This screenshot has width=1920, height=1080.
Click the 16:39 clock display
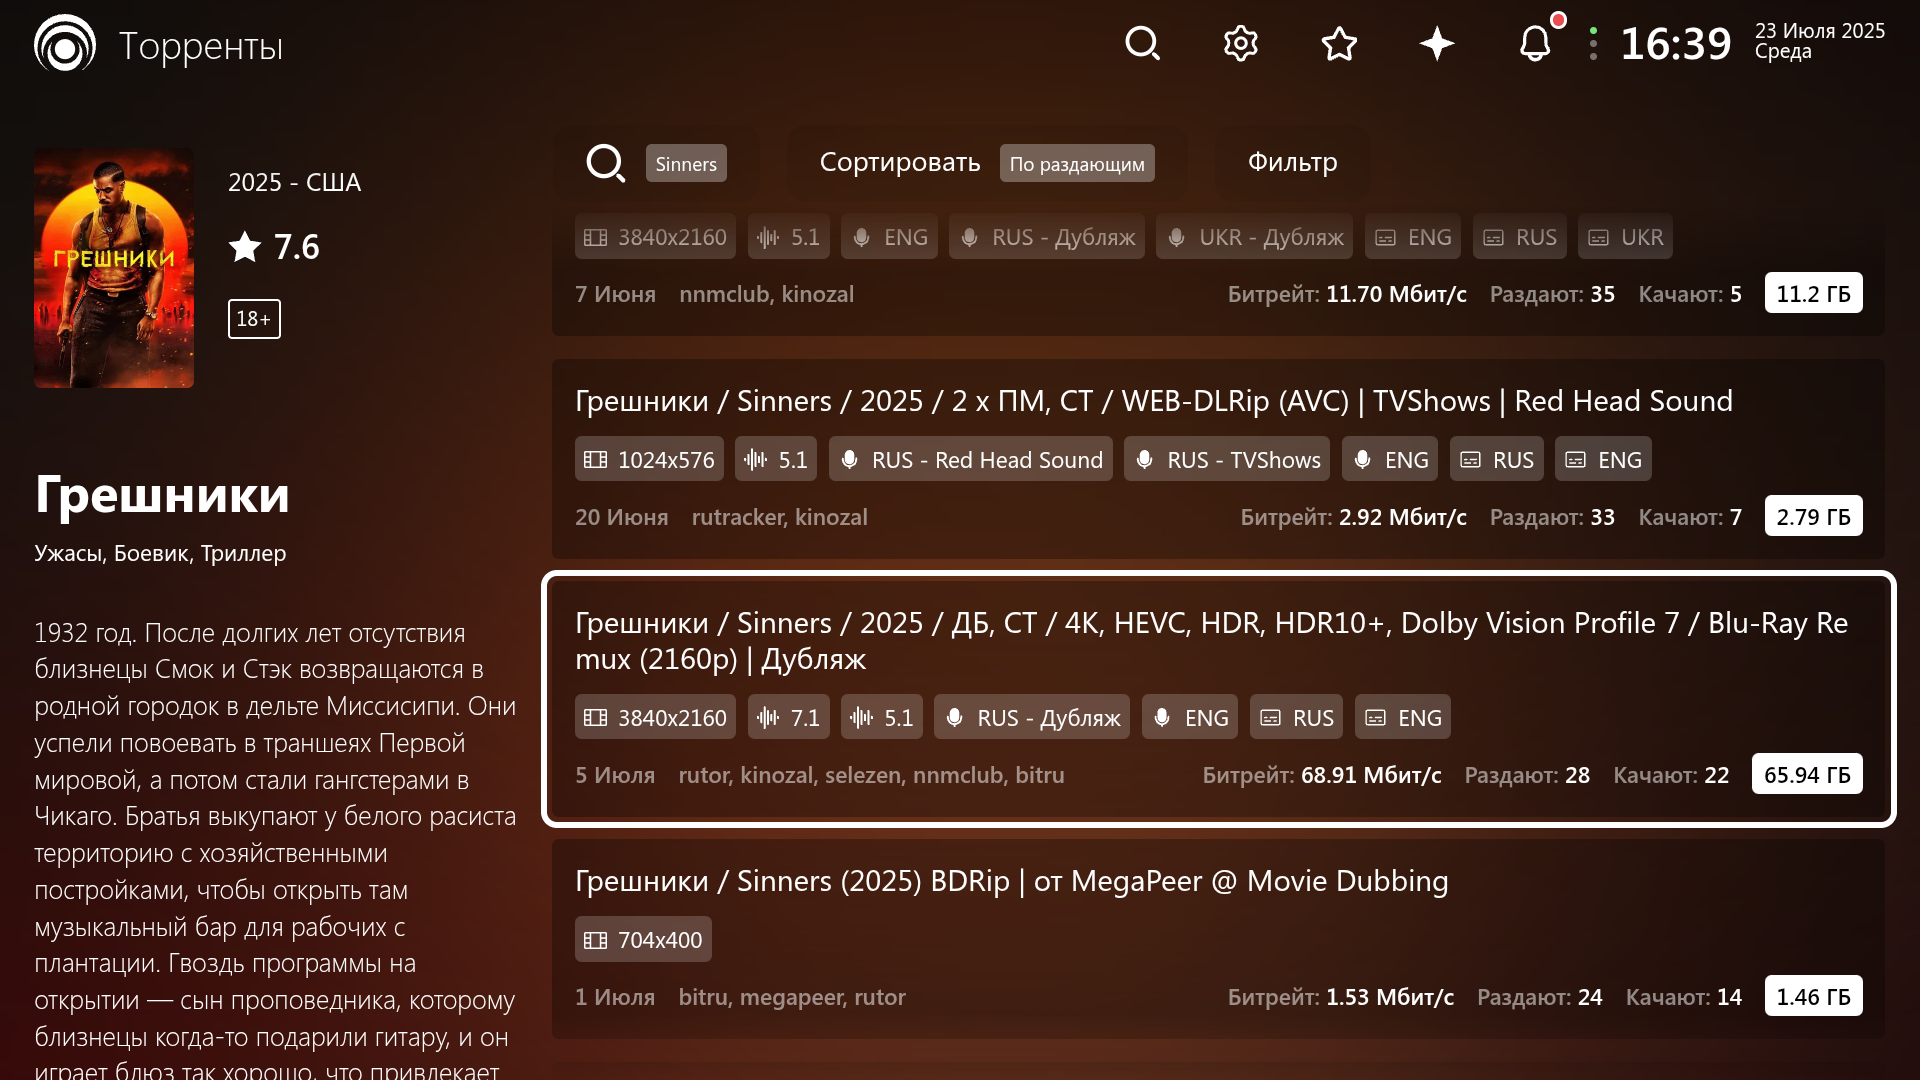1675,44
